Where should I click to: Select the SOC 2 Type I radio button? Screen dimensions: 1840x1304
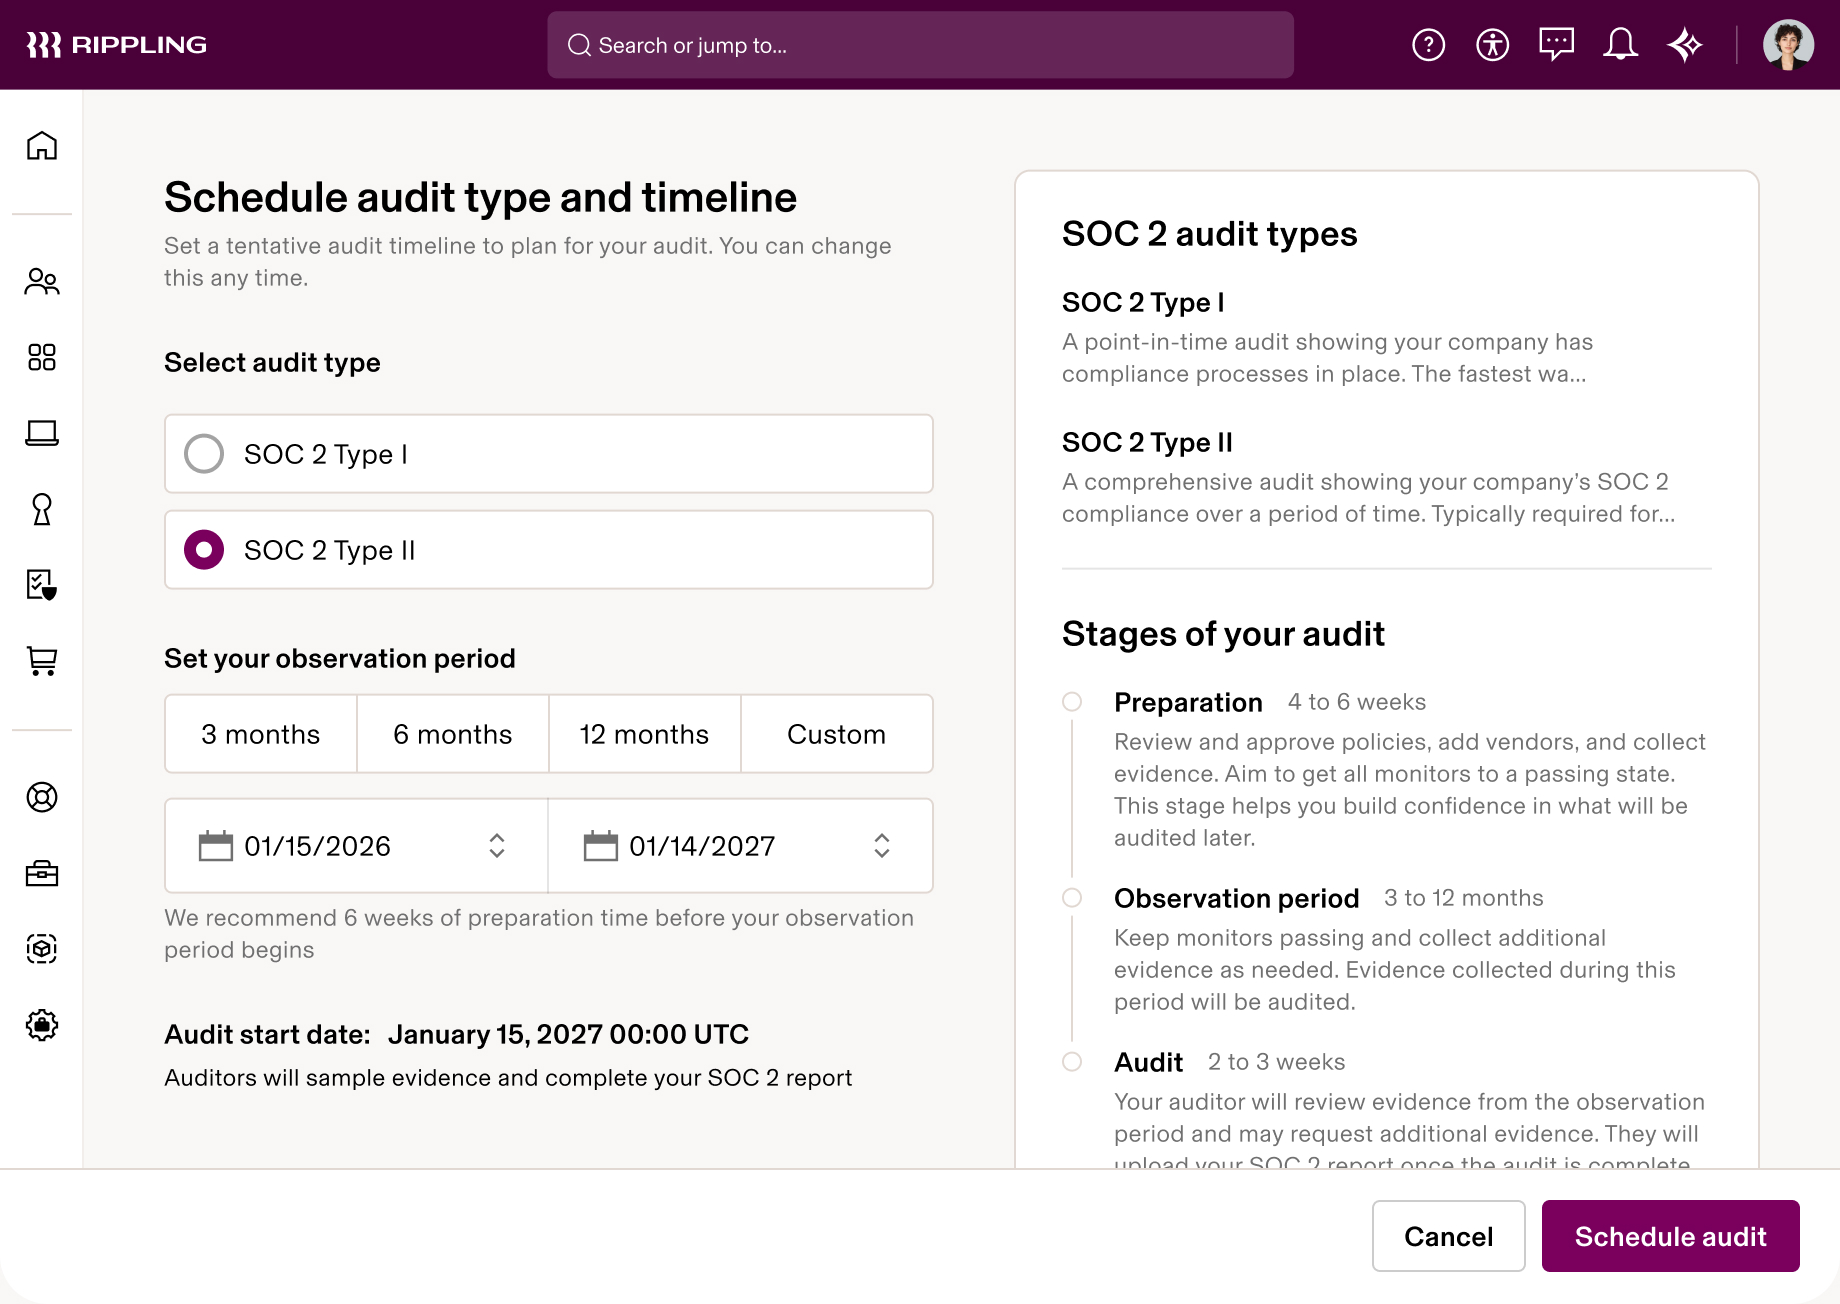coord(204,453)
